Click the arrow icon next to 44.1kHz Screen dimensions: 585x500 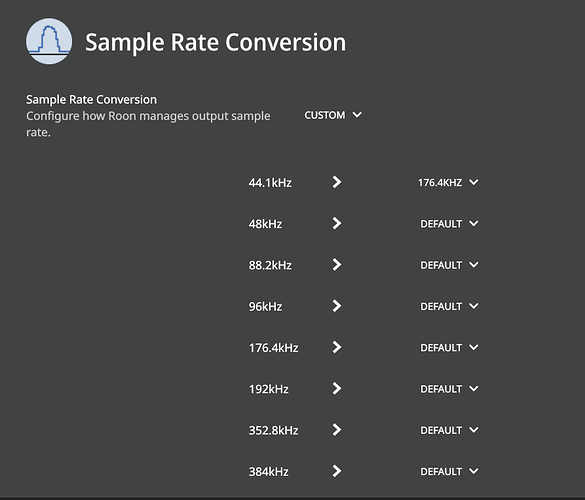337,182
